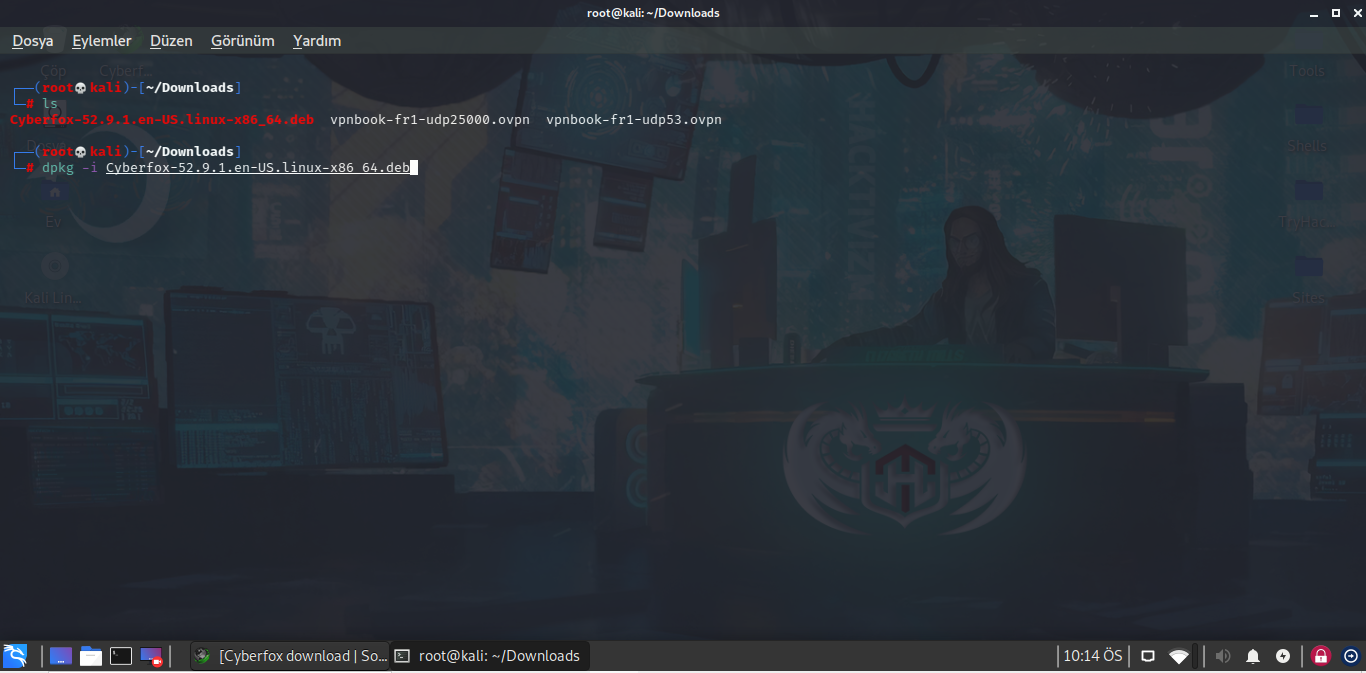The image size is (1366, 673).
Task: Open the notifications bell icon
Action: pos(1253,656)
